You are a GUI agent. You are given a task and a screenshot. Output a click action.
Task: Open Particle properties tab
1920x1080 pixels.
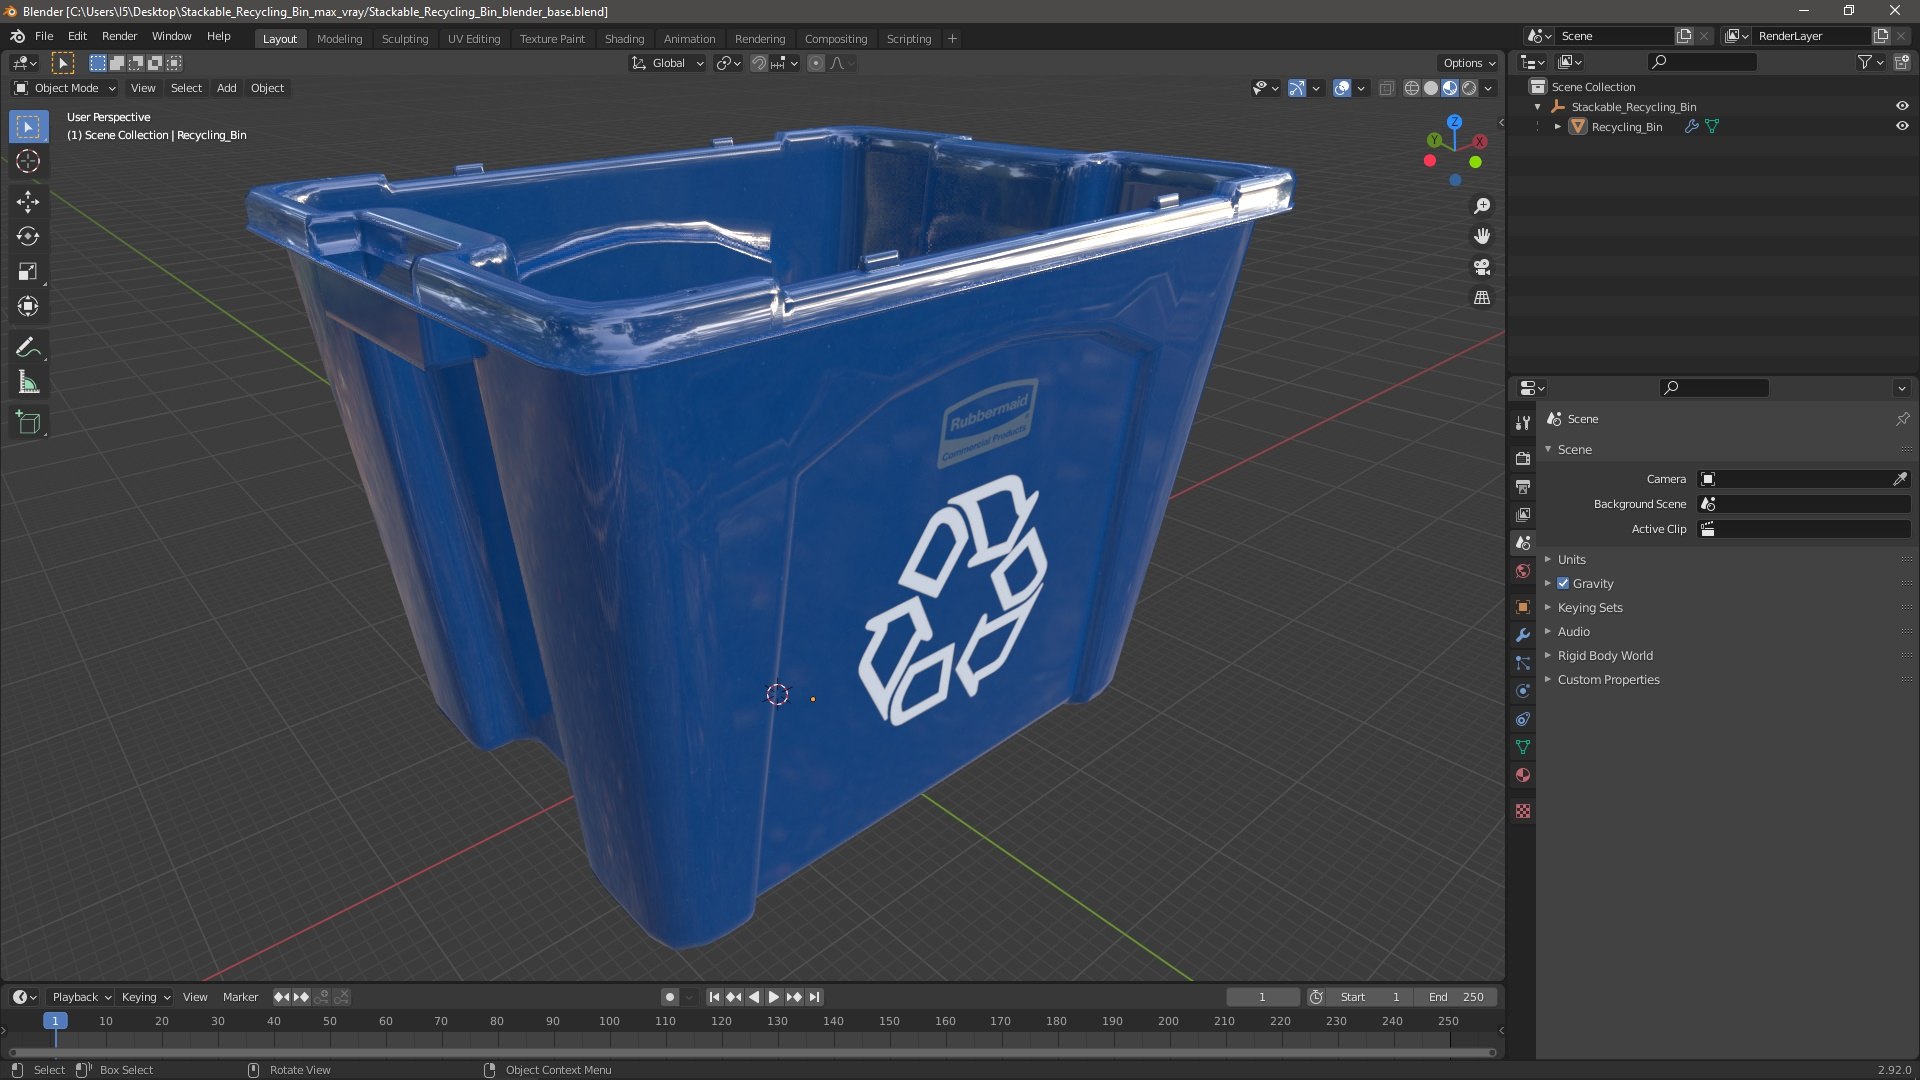pos(1522,663)
